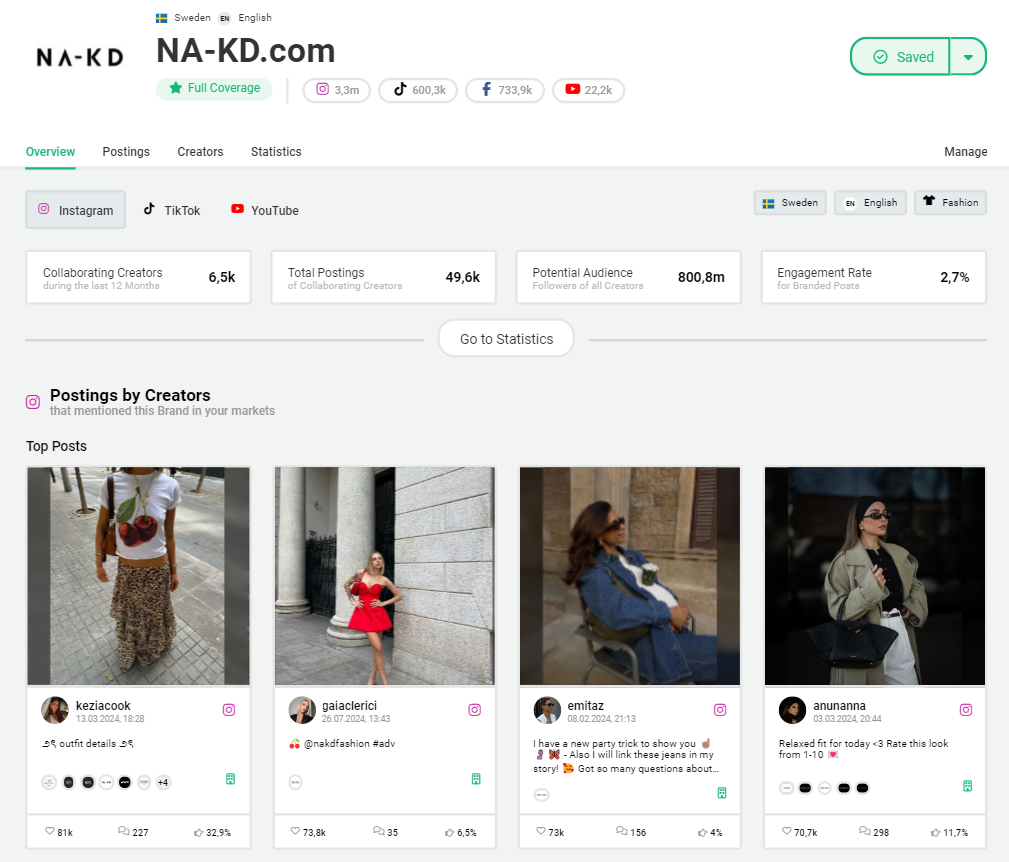Click the Instagram follower count badge 3,3m

(337, 90)
